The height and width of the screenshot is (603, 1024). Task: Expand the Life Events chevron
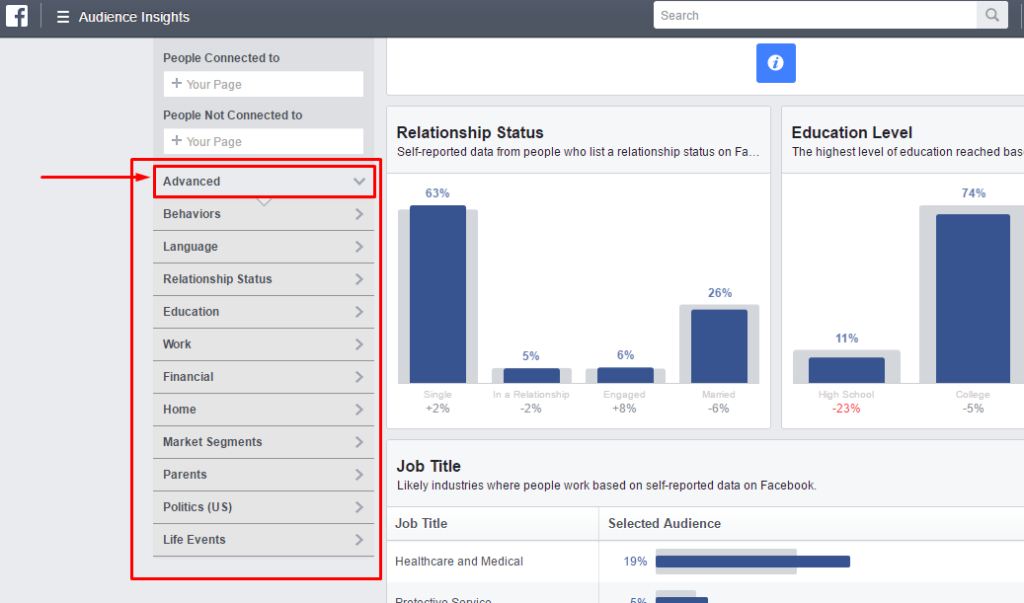[359, 540]
